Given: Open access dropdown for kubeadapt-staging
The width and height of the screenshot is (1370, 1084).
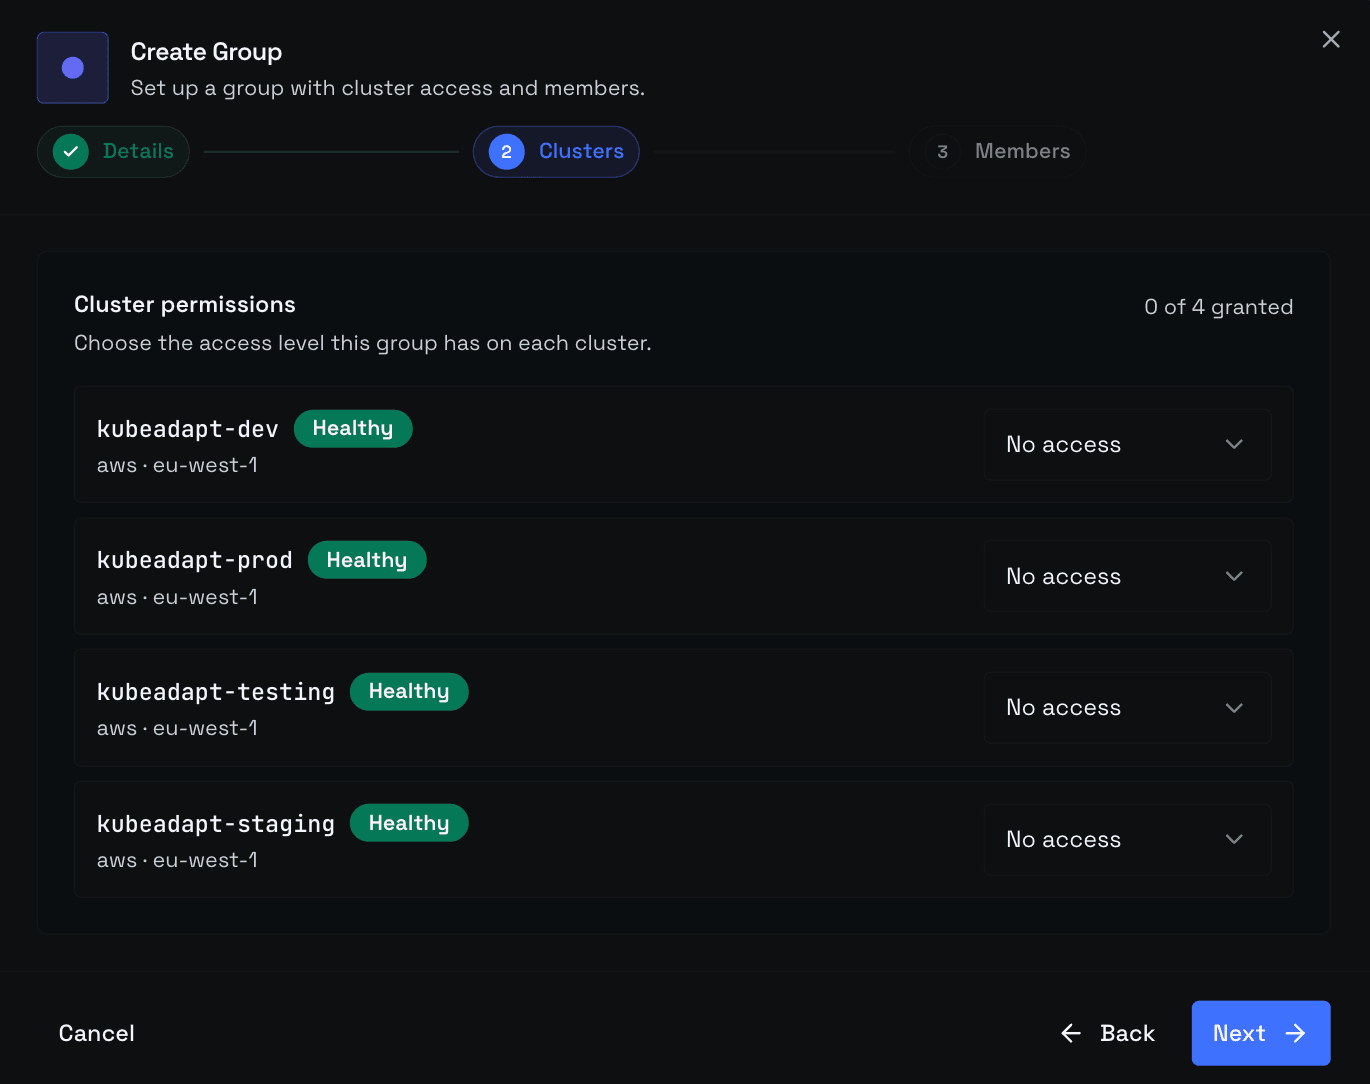Looking at the screenshot, I should point(1127,839).
